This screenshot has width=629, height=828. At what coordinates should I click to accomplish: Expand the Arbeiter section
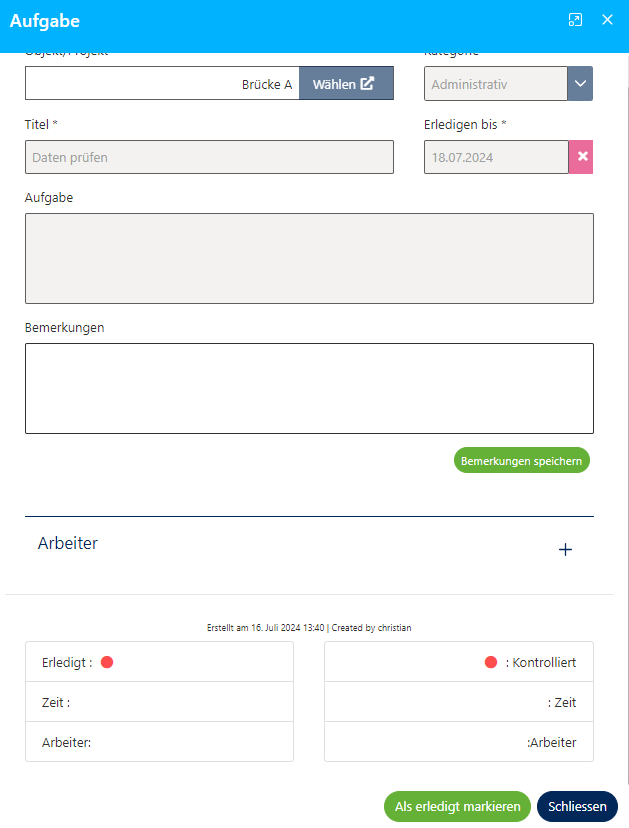pyautogui.click(x=68, y=544)
